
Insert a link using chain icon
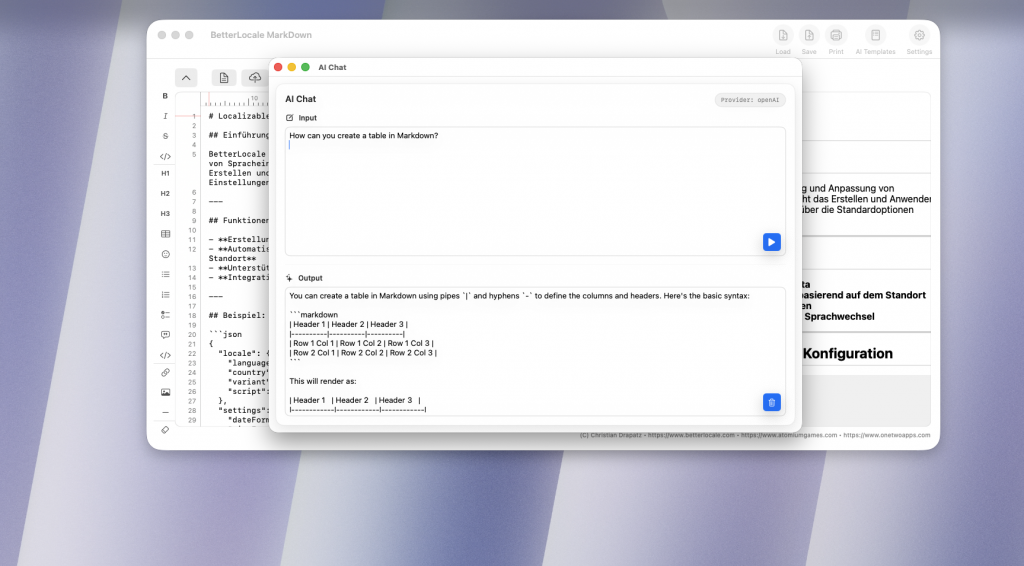165,372
